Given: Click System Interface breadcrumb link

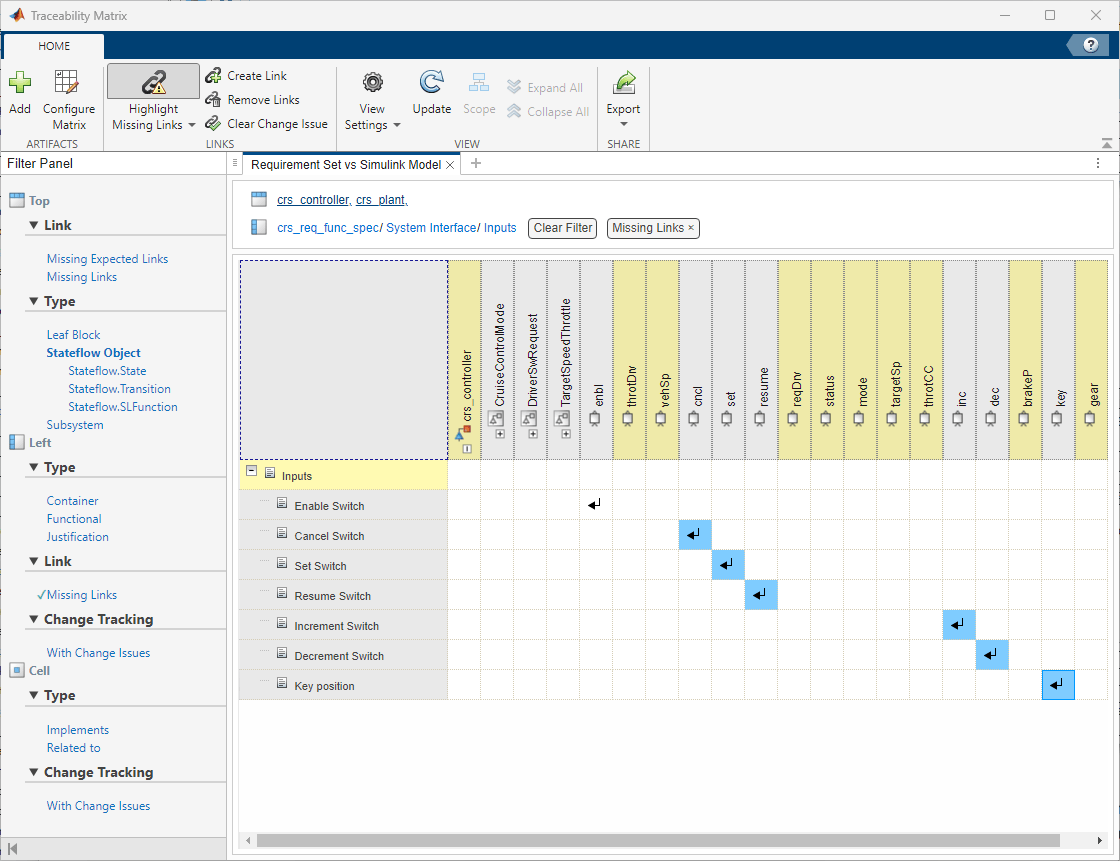Looking at the screenshot, I should point(431,228).
